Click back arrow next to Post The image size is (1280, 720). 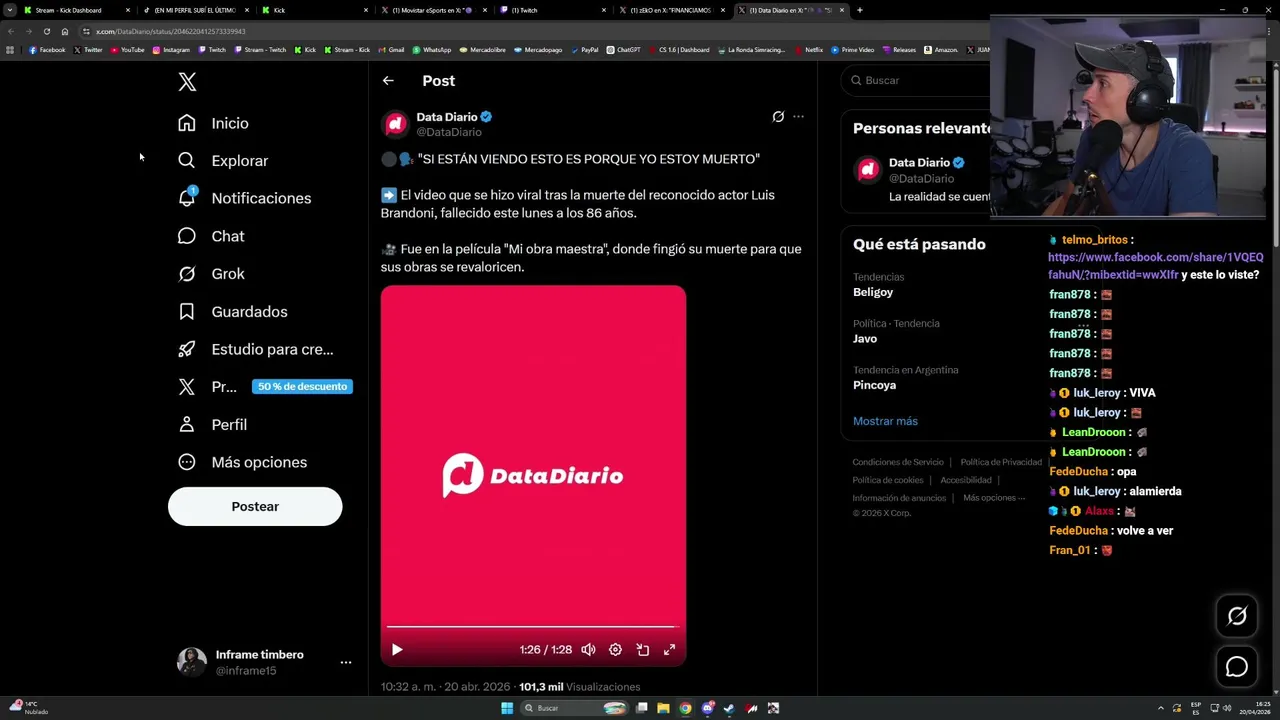click(x=388, y=81)
